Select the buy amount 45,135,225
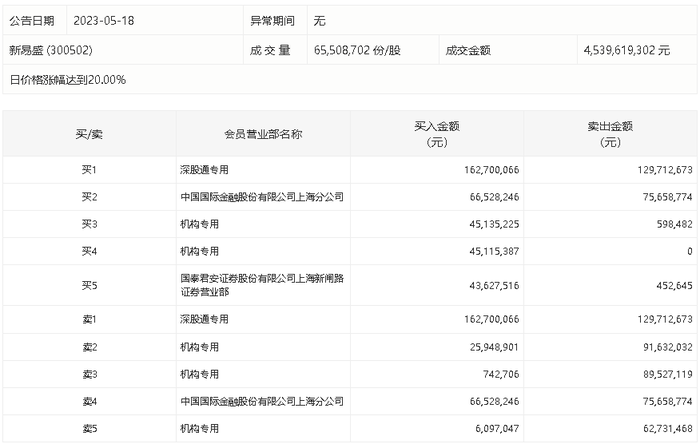700x444 pixels. point(494,224)
